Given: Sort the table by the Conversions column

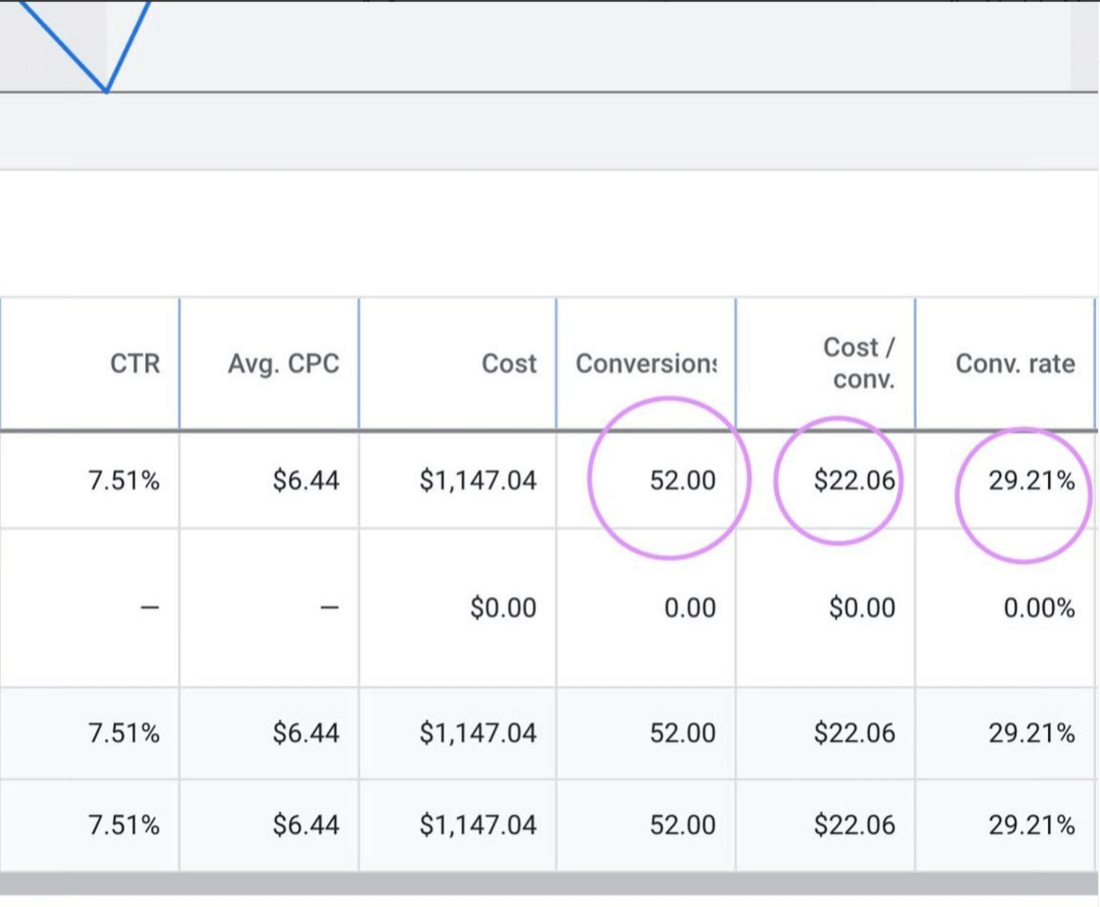Looking at the screenshot, I should coord(646,364).
